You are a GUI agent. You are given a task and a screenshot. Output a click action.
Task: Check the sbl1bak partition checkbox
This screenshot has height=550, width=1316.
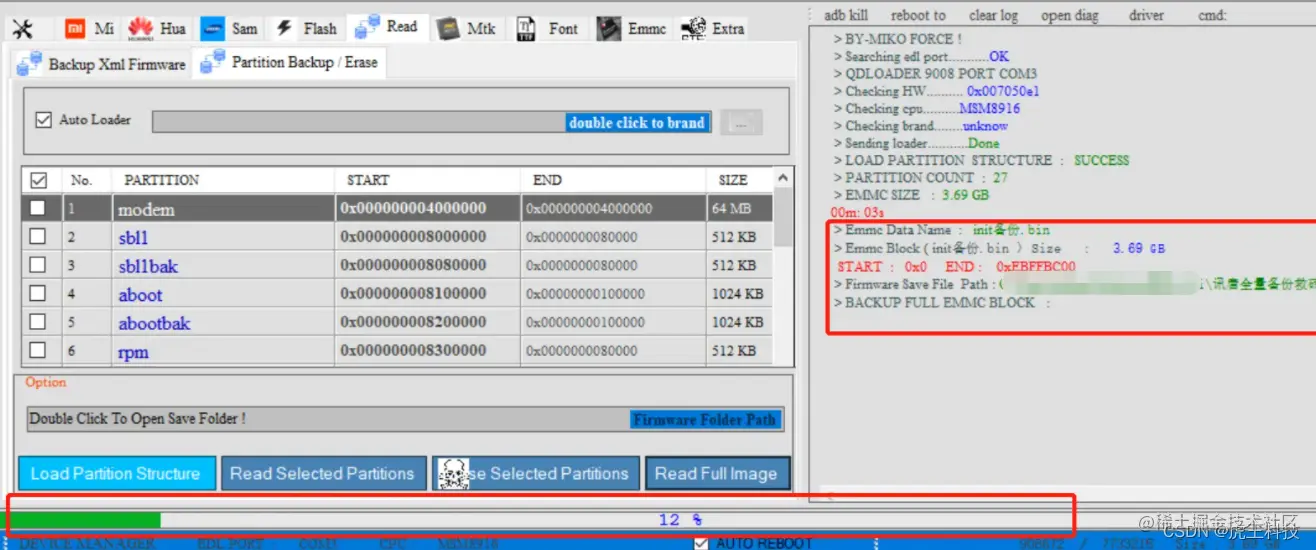tap(37, 265)
